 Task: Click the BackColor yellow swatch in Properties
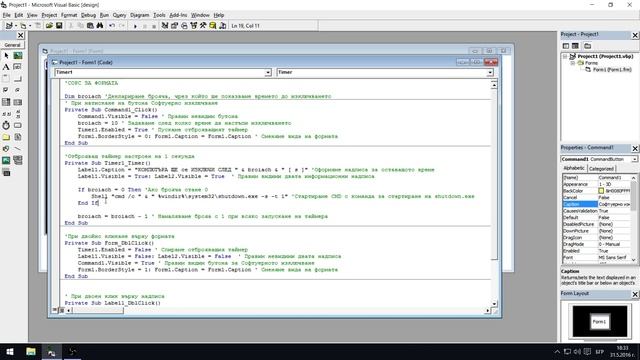click(x=601, y=191)
